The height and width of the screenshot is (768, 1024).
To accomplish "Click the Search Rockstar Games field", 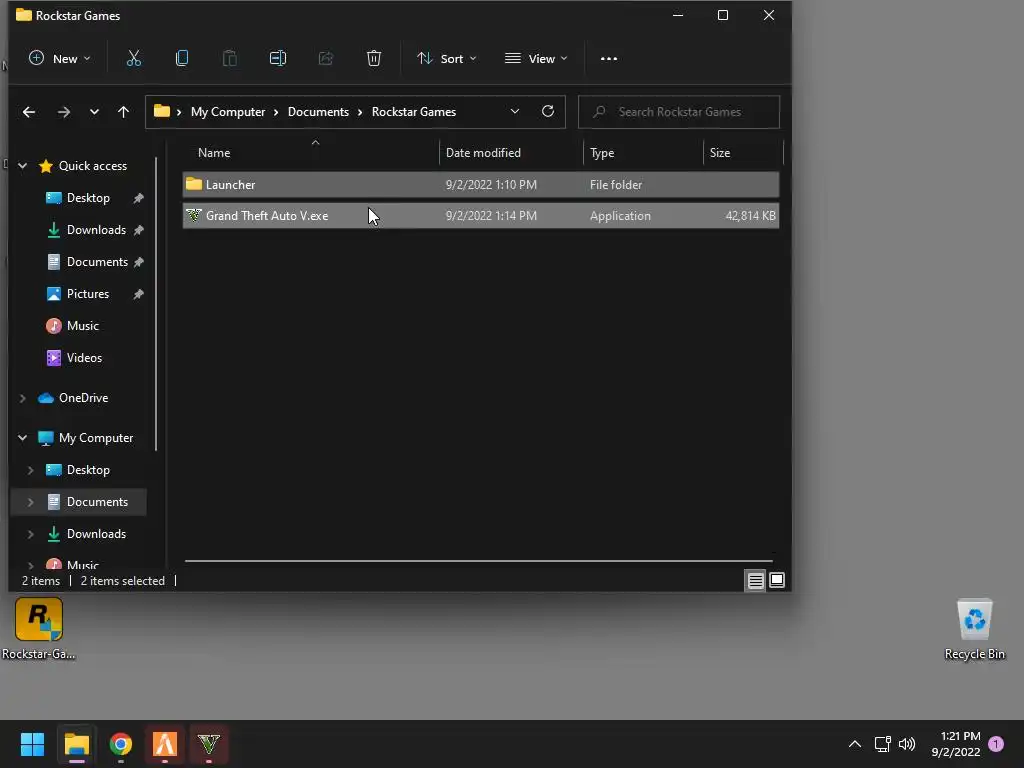I will 679,112.
